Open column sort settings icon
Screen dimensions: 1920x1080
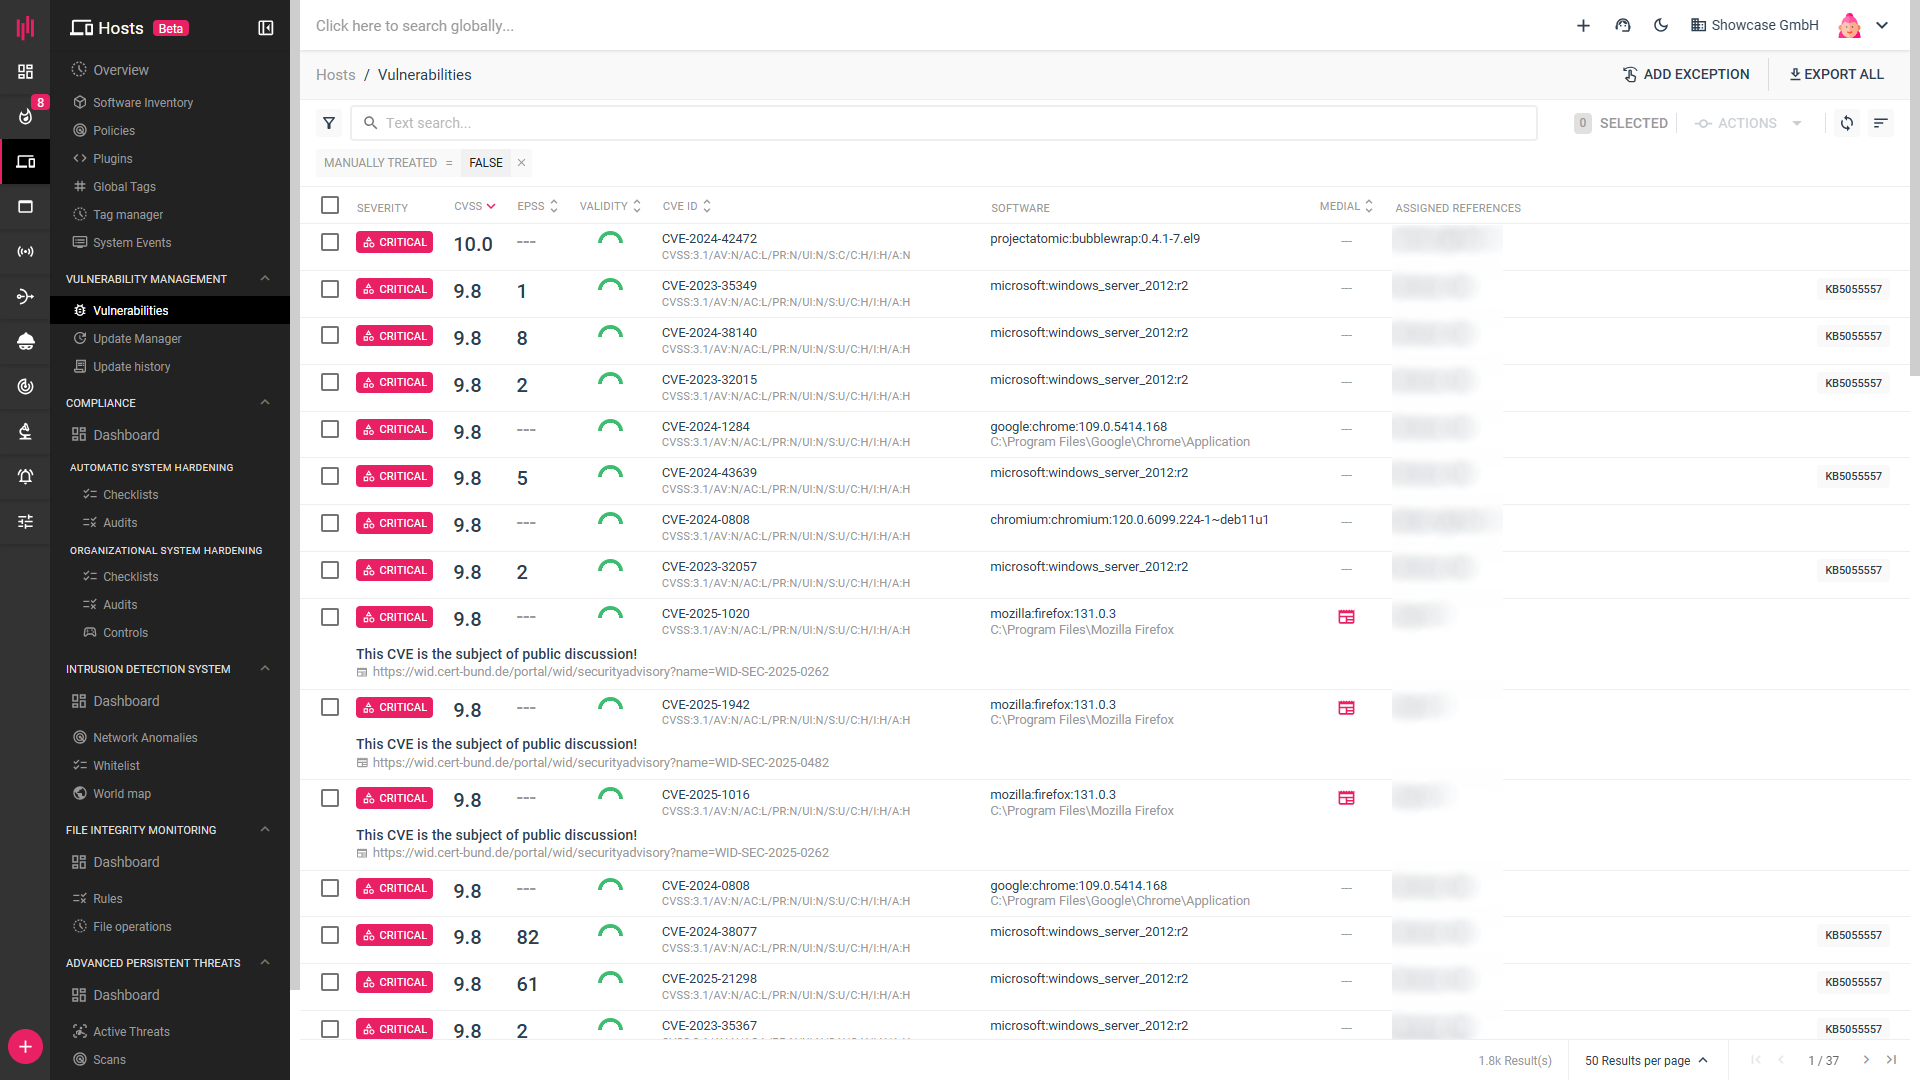1880,123
